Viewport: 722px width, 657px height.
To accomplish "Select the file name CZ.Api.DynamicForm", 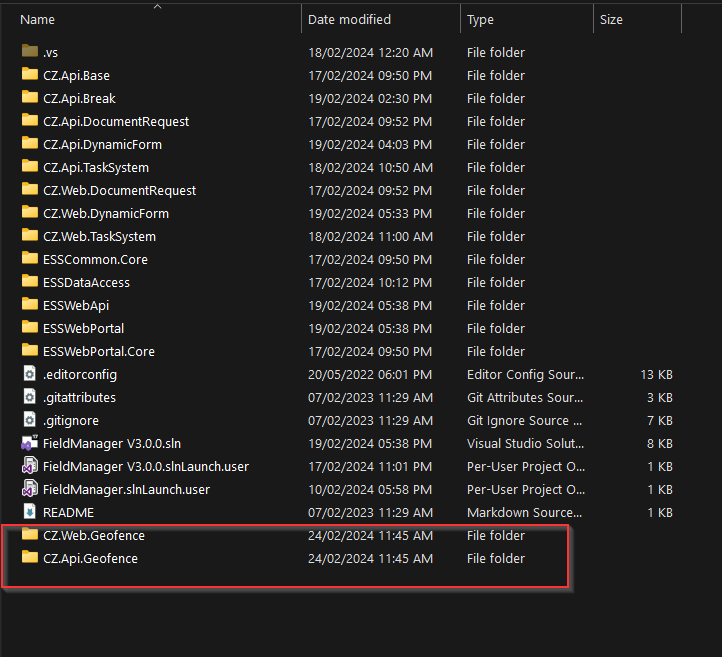I will coord(102,145).
